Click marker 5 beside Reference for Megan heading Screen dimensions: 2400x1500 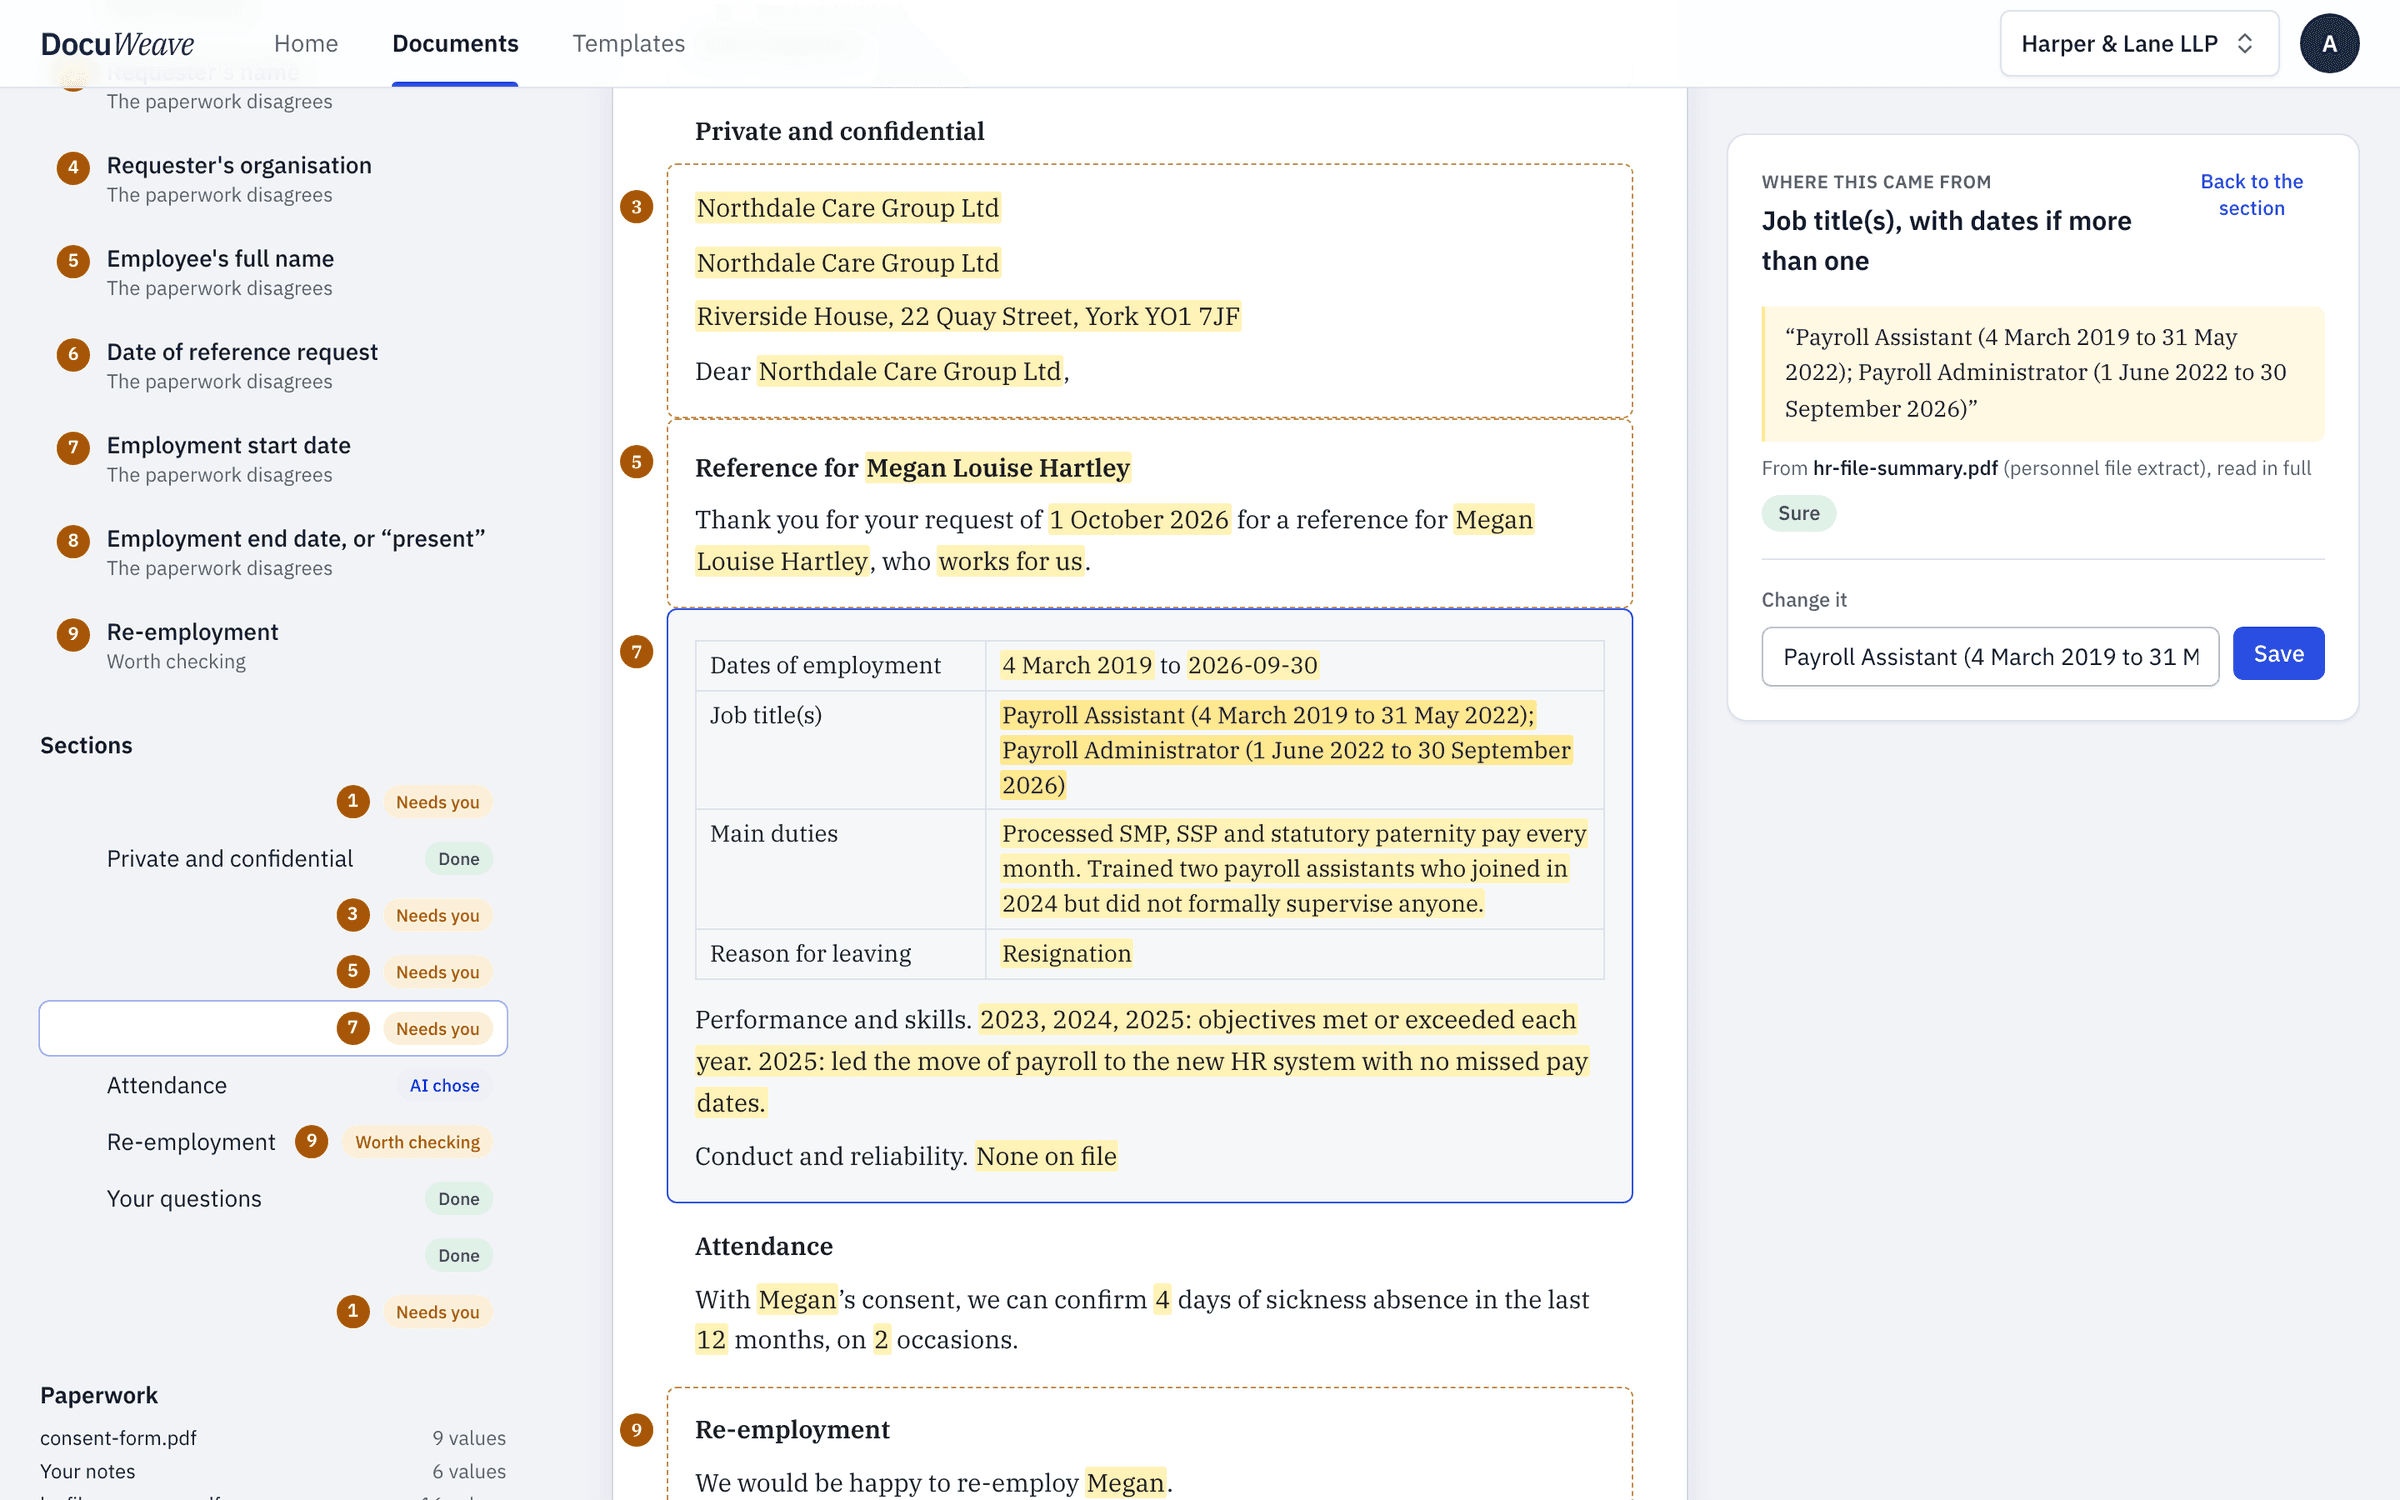point(636,462)
